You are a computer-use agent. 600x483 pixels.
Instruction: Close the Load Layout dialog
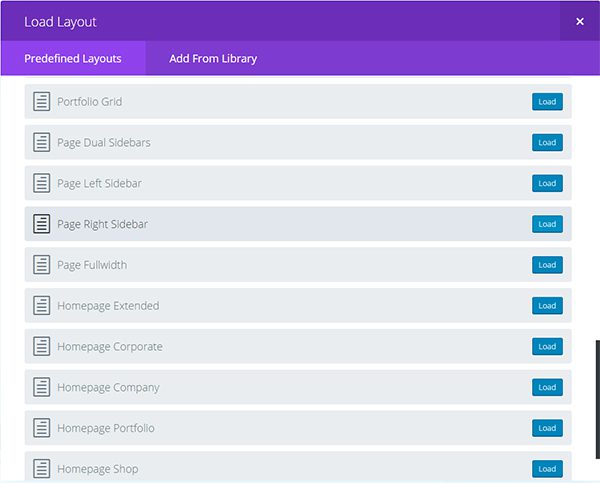(580, 21)
